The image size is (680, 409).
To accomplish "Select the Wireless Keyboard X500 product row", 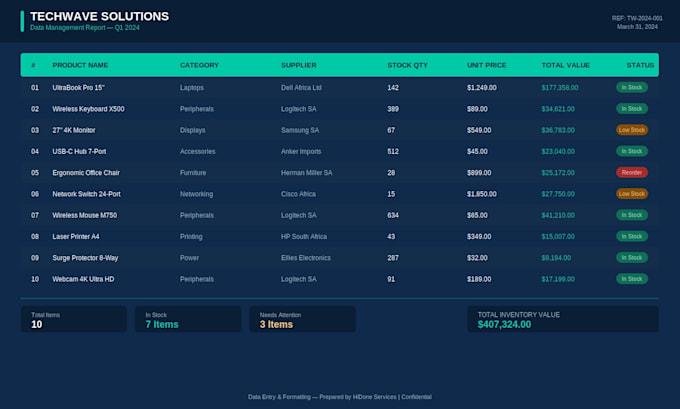I will [340, 109].
